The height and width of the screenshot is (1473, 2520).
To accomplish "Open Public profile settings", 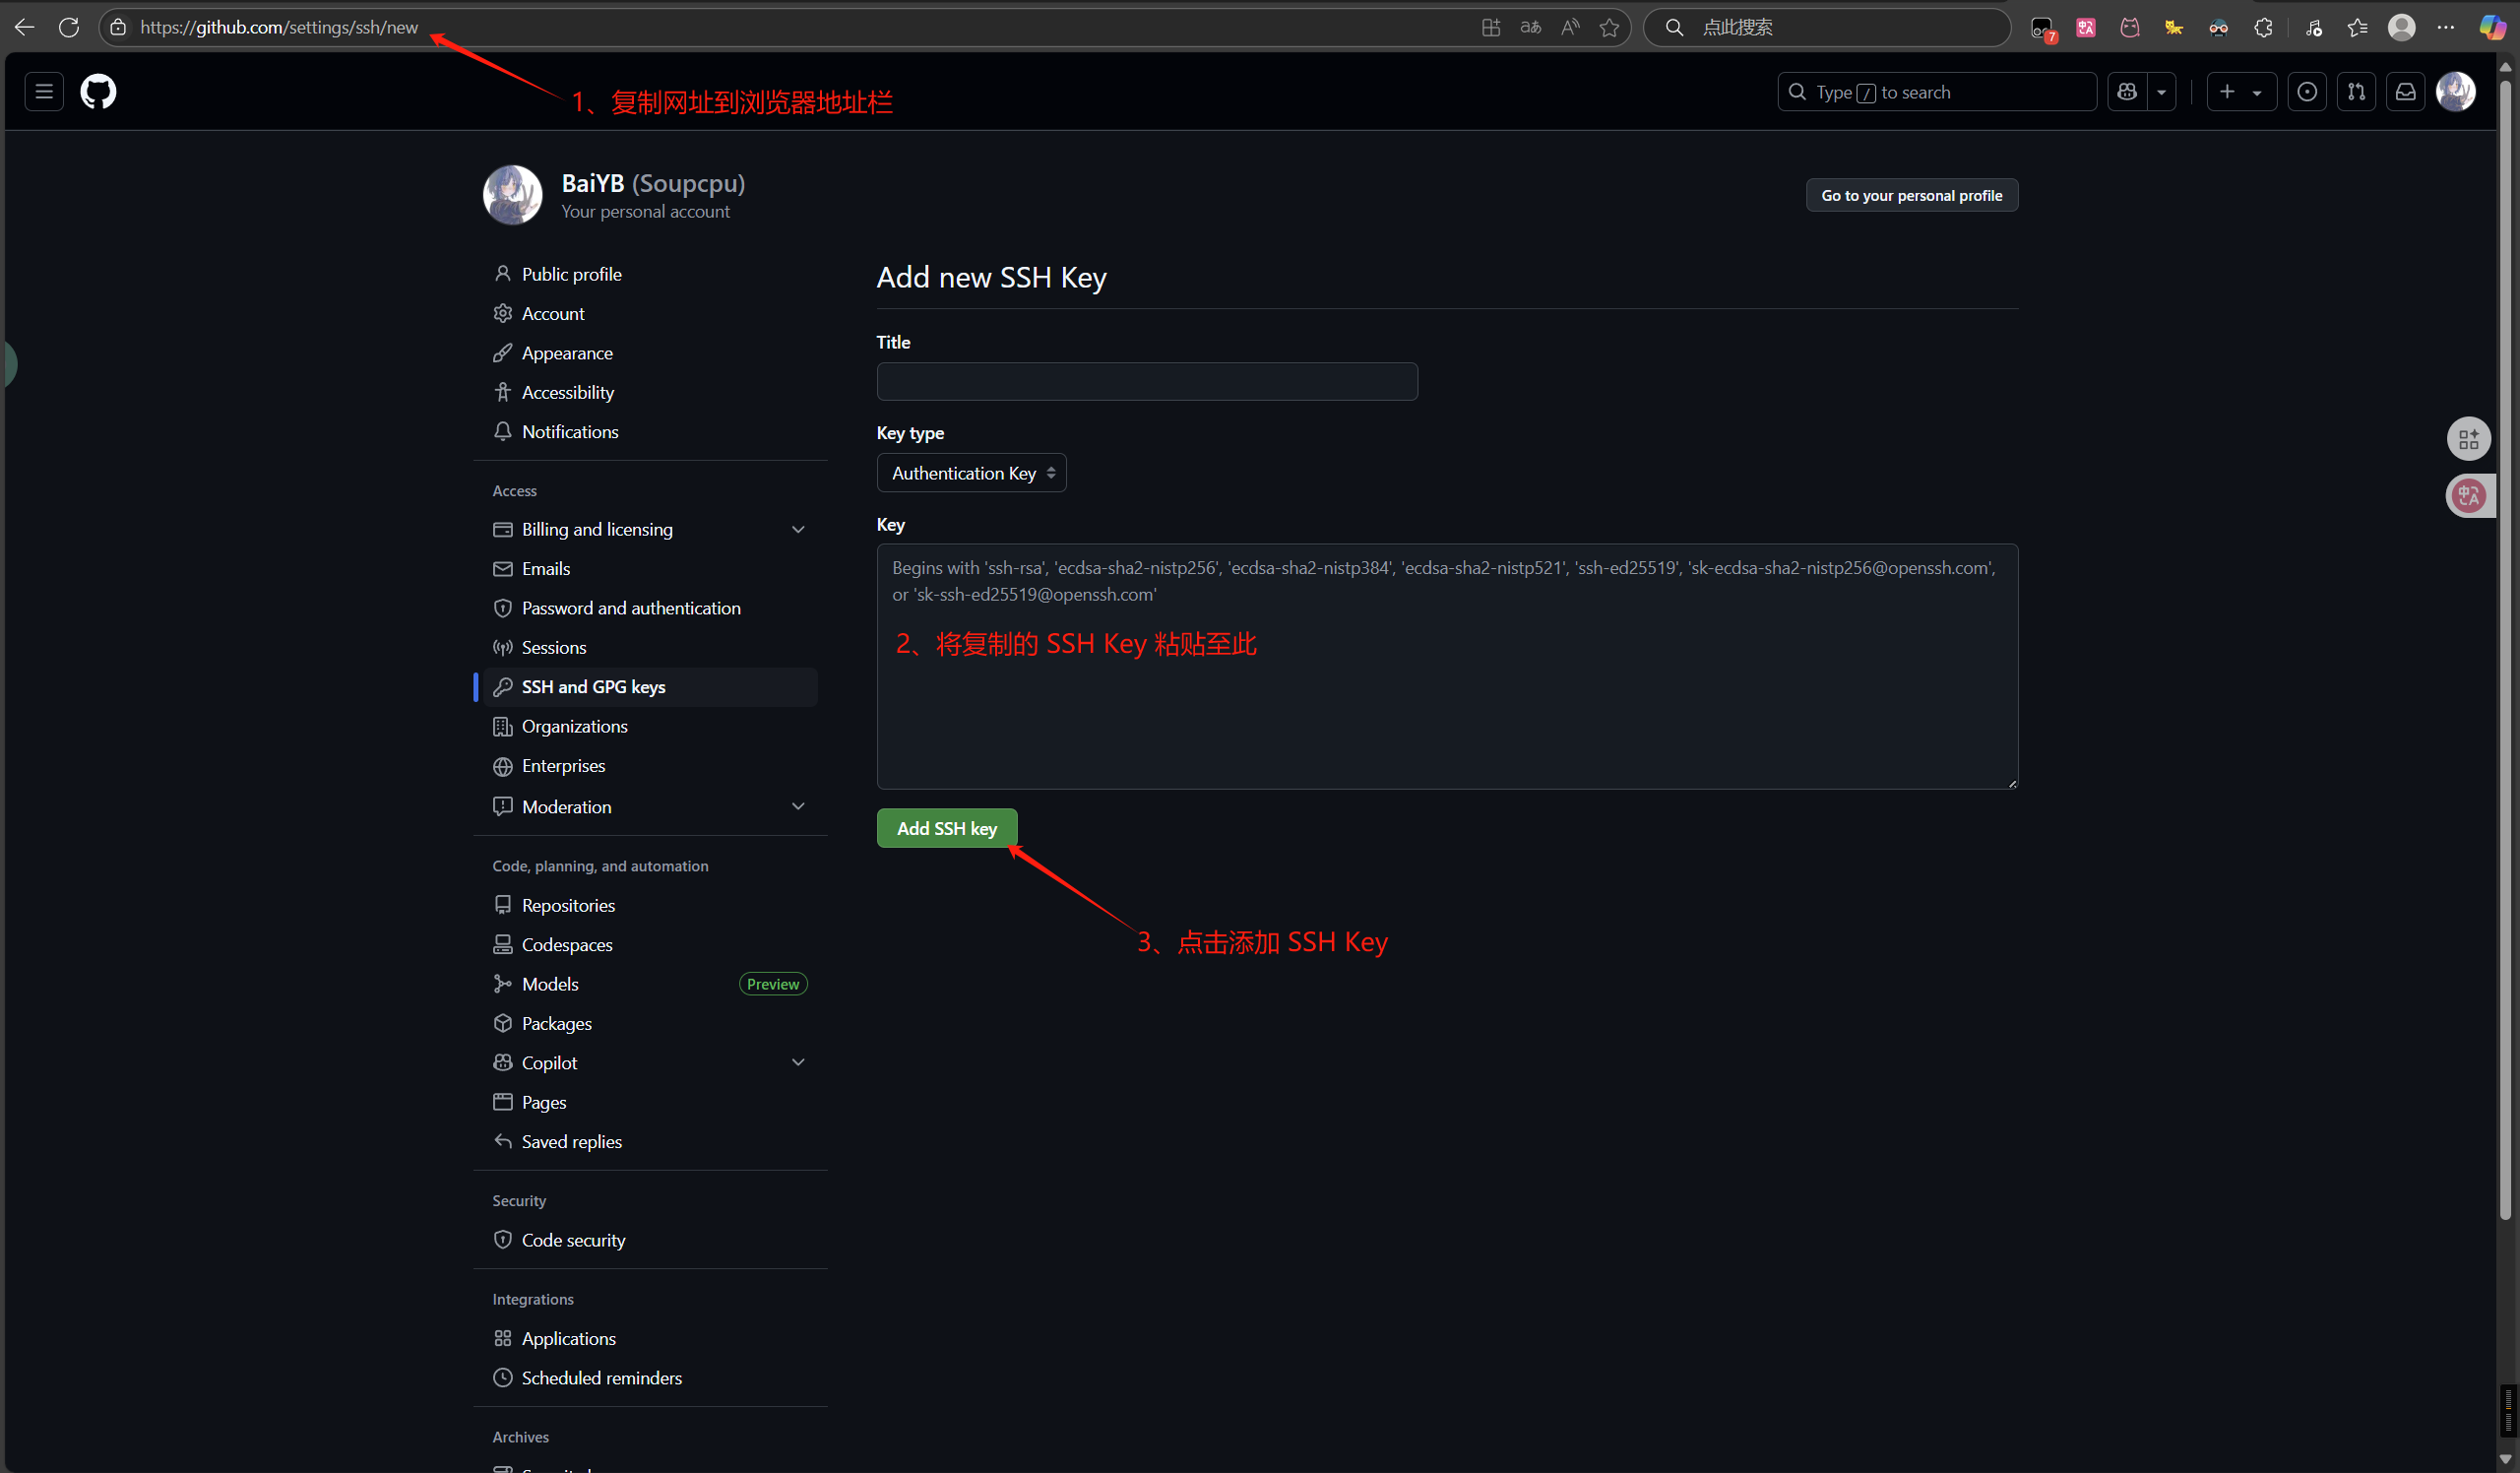I will (650, 274).
